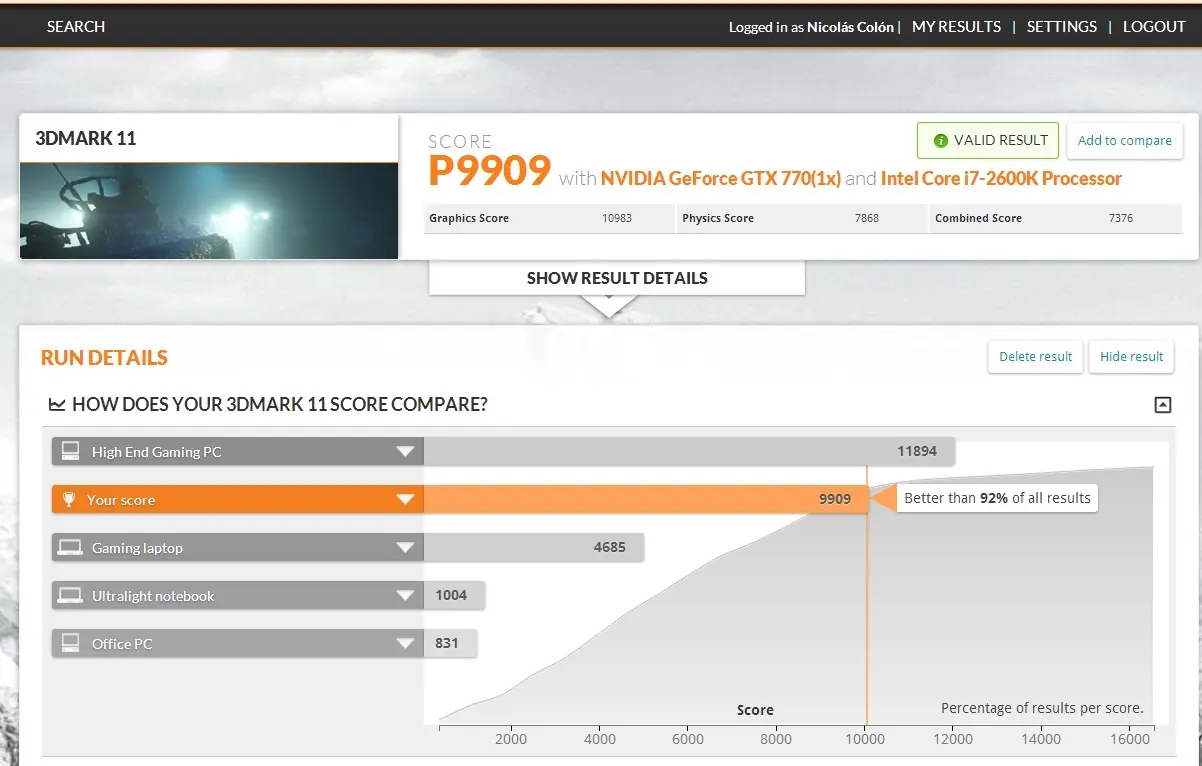Click the Hide result button

(x=1132, y=356)
